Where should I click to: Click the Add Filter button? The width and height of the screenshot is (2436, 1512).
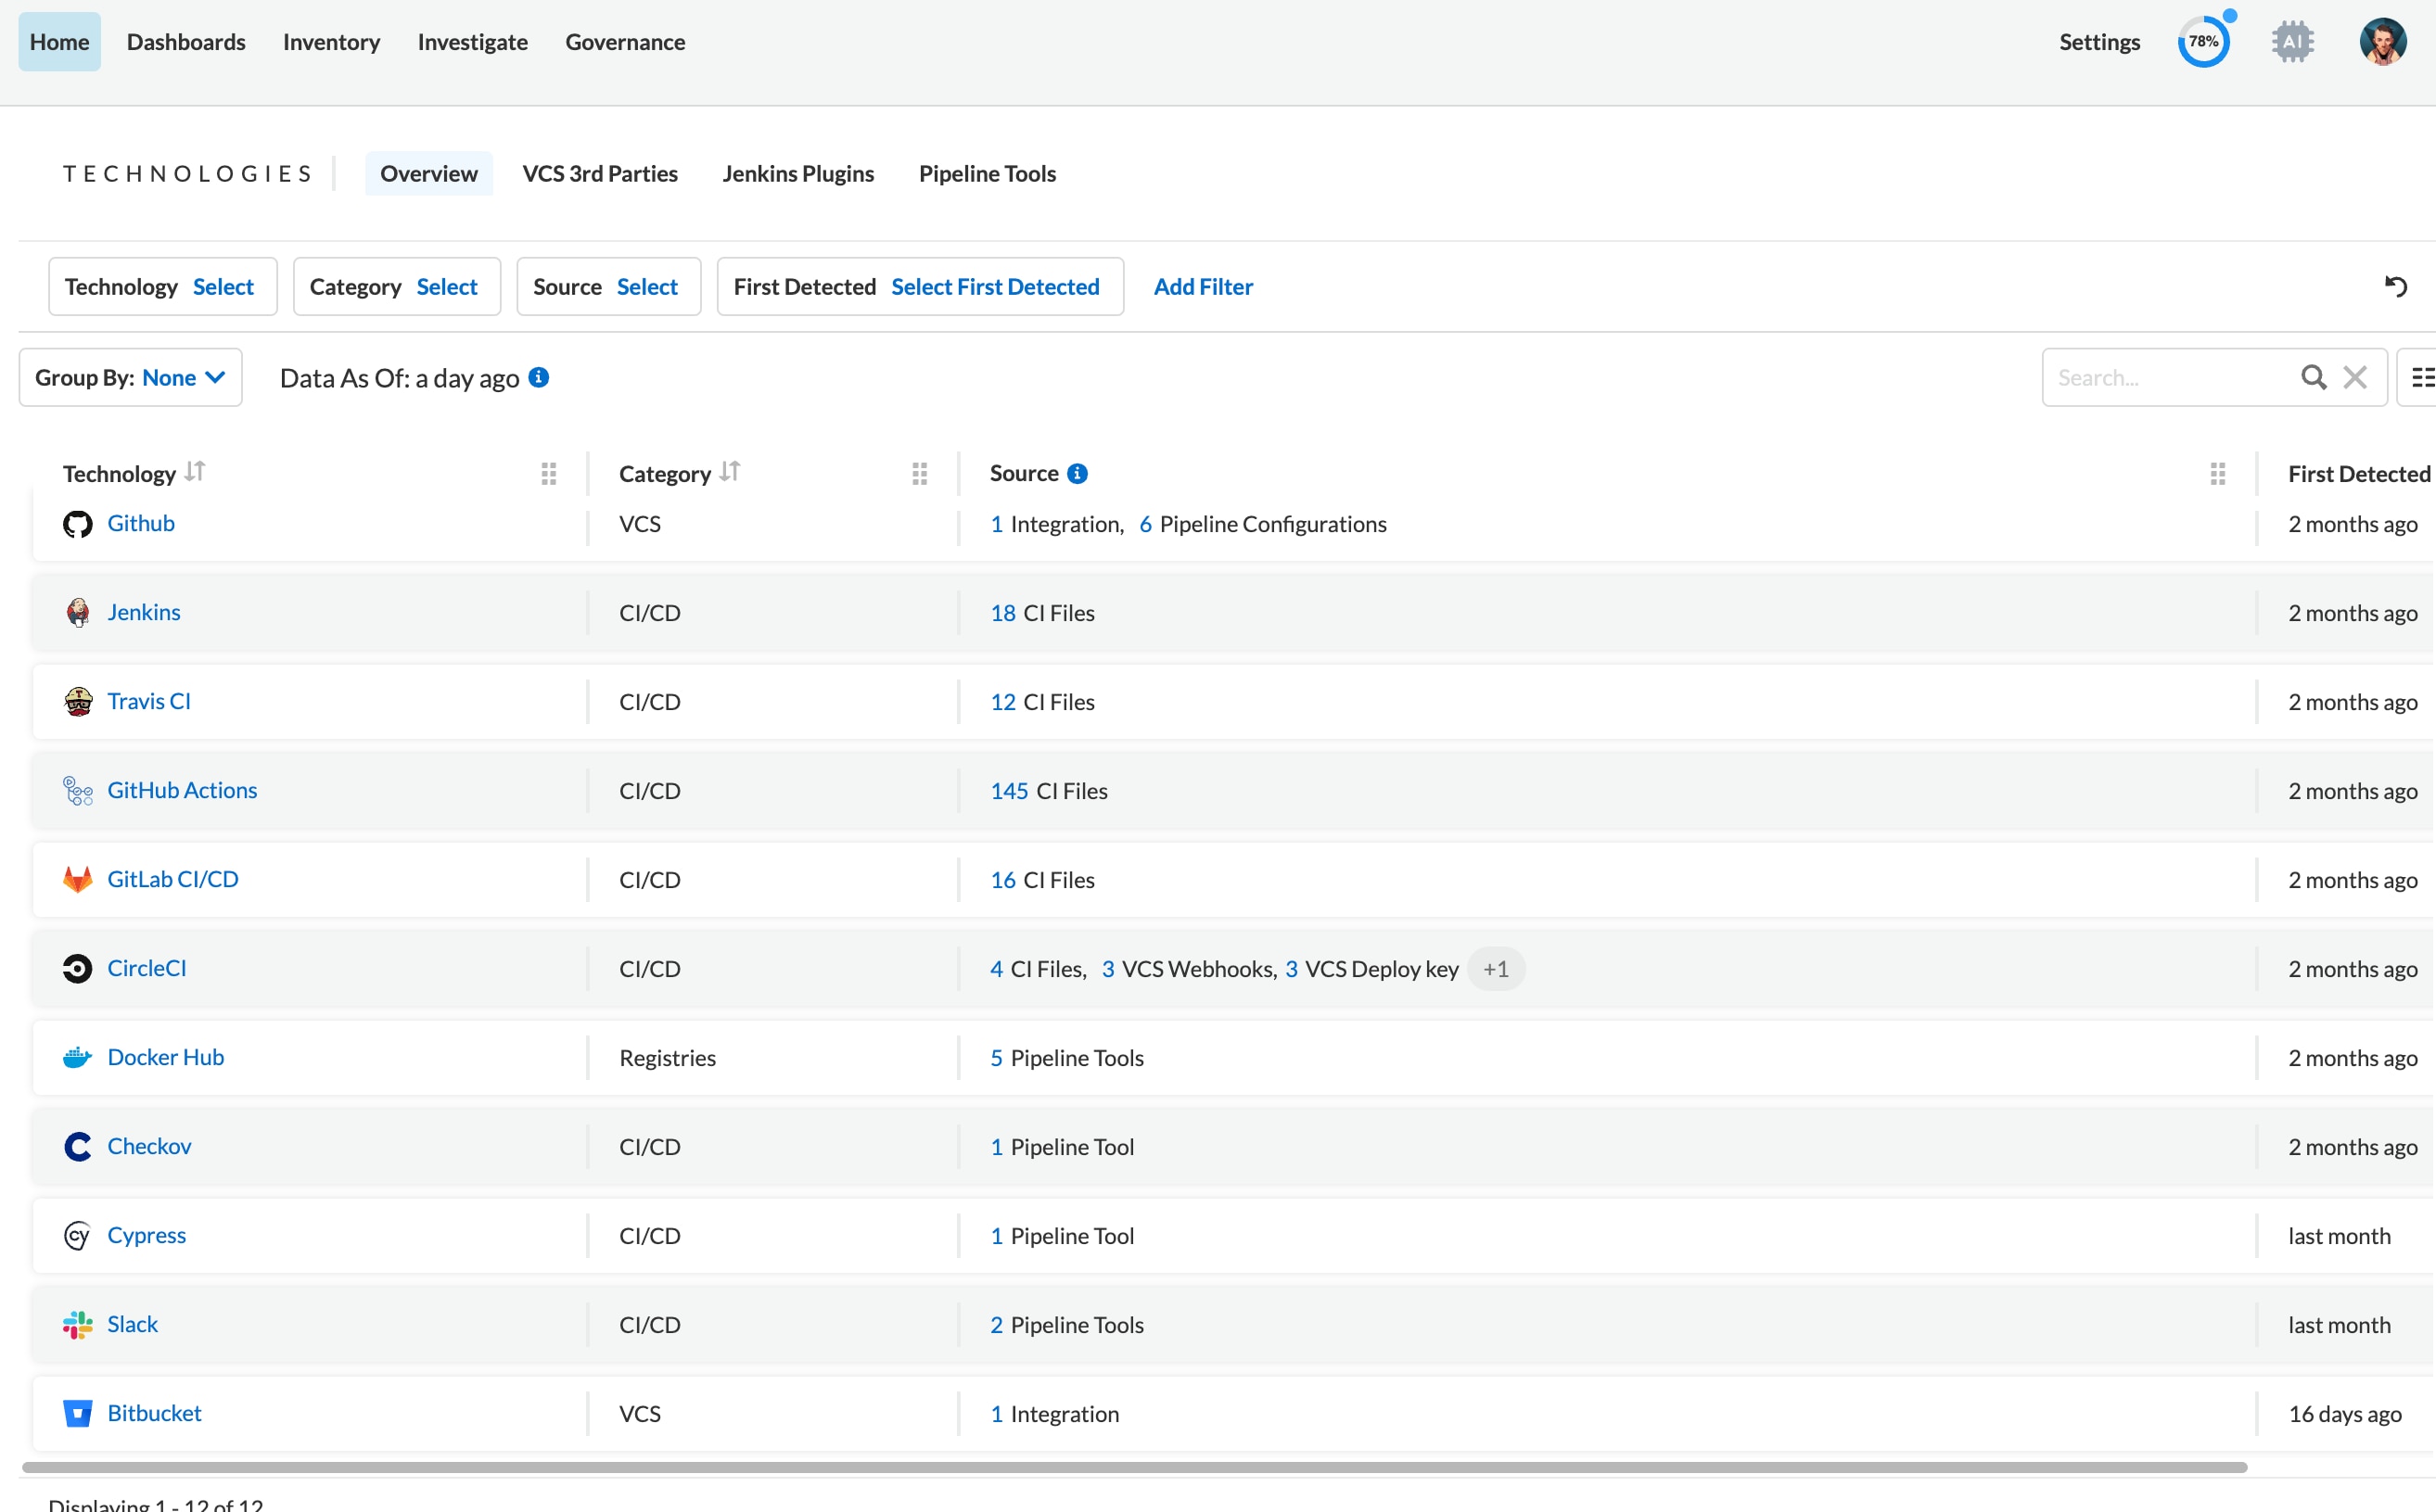coord(1203,286)
